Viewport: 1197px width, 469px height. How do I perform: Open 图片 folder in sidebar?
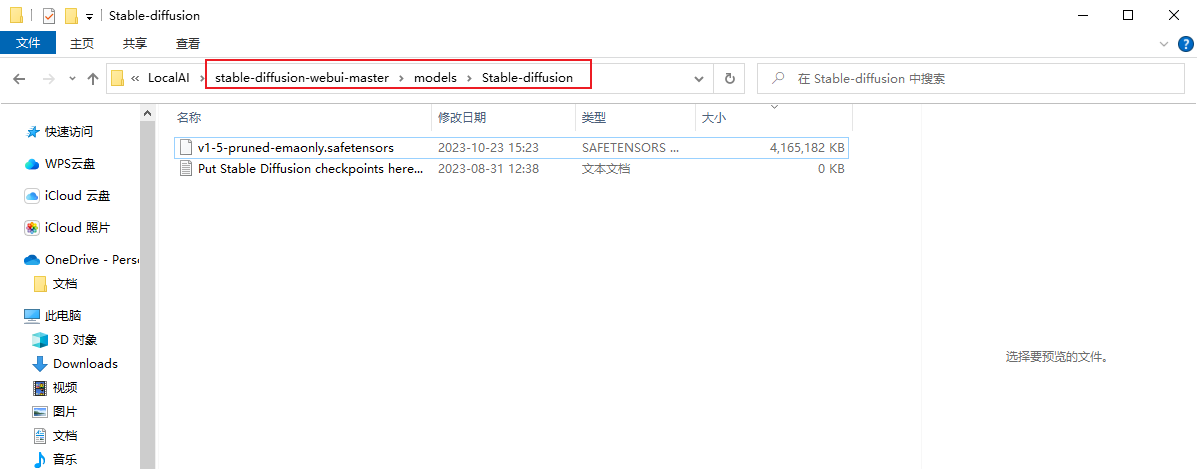65,412
